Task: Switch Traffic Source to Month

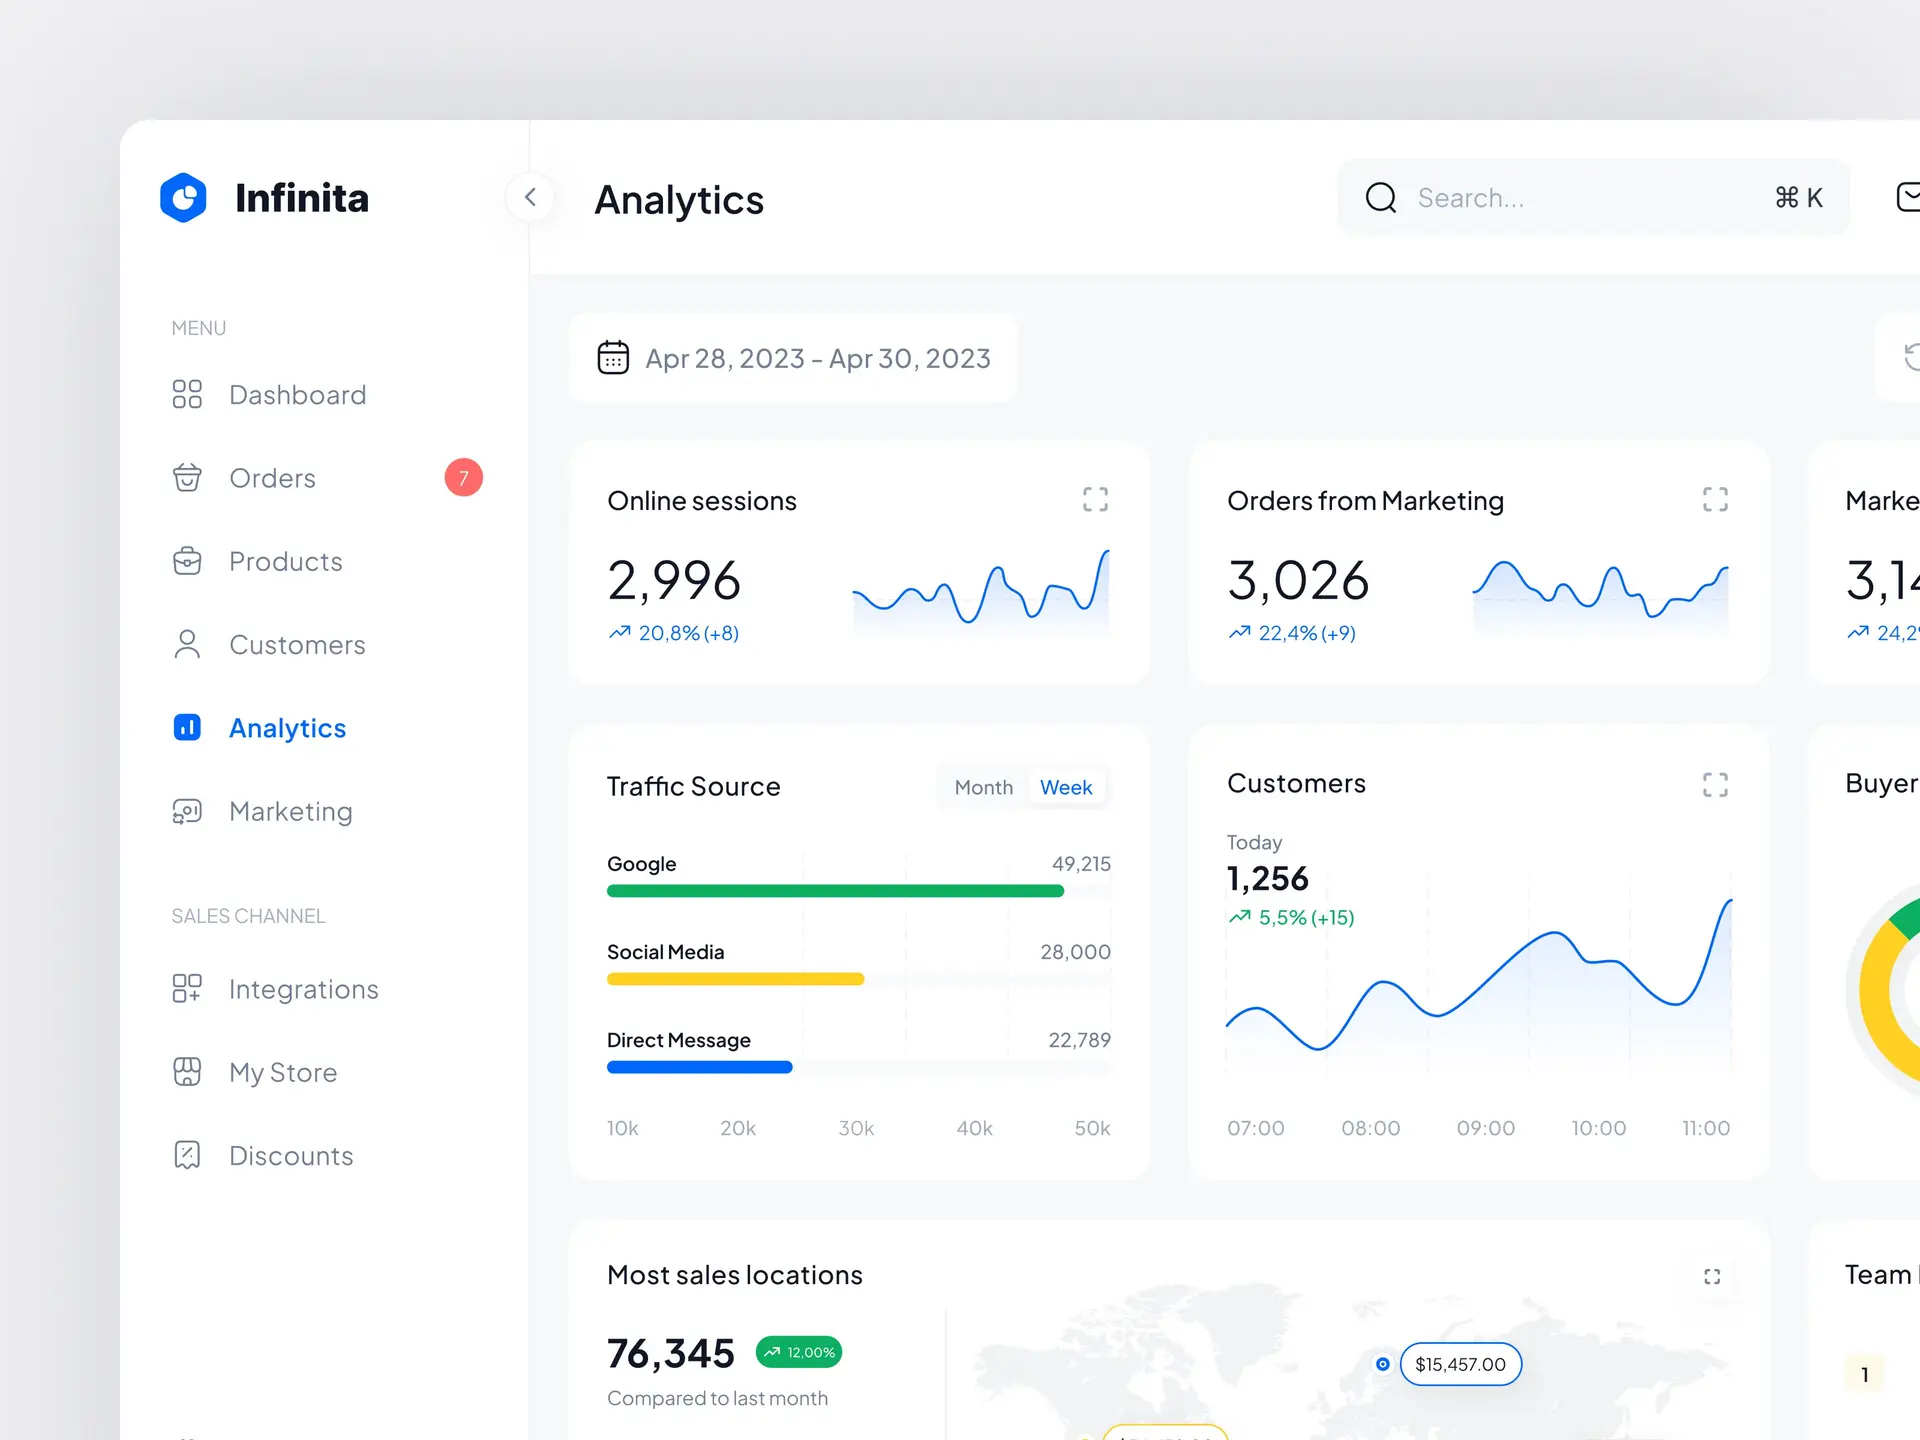Action: [x=984, y=787]
